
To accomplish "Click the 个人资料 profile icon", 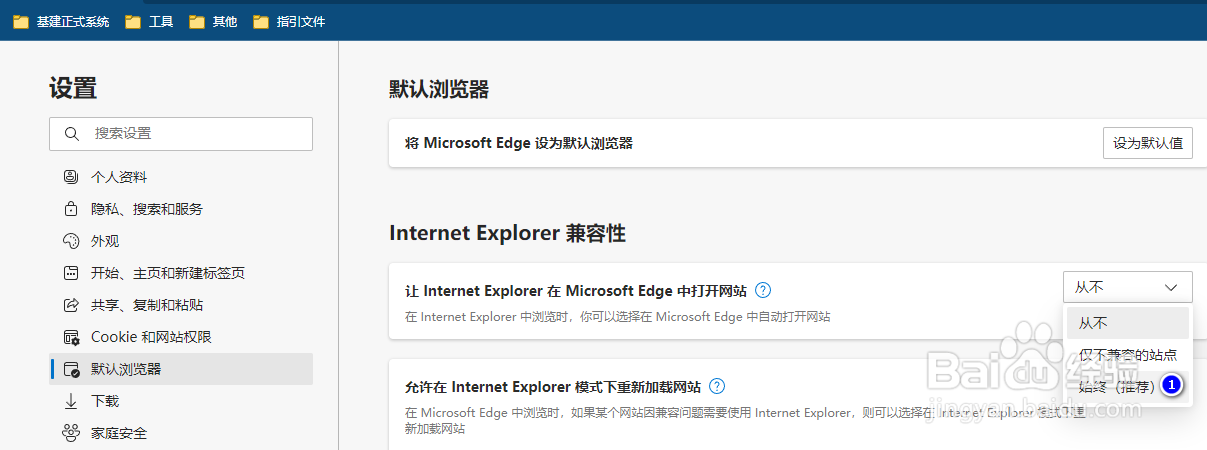I will pos(71,177).
